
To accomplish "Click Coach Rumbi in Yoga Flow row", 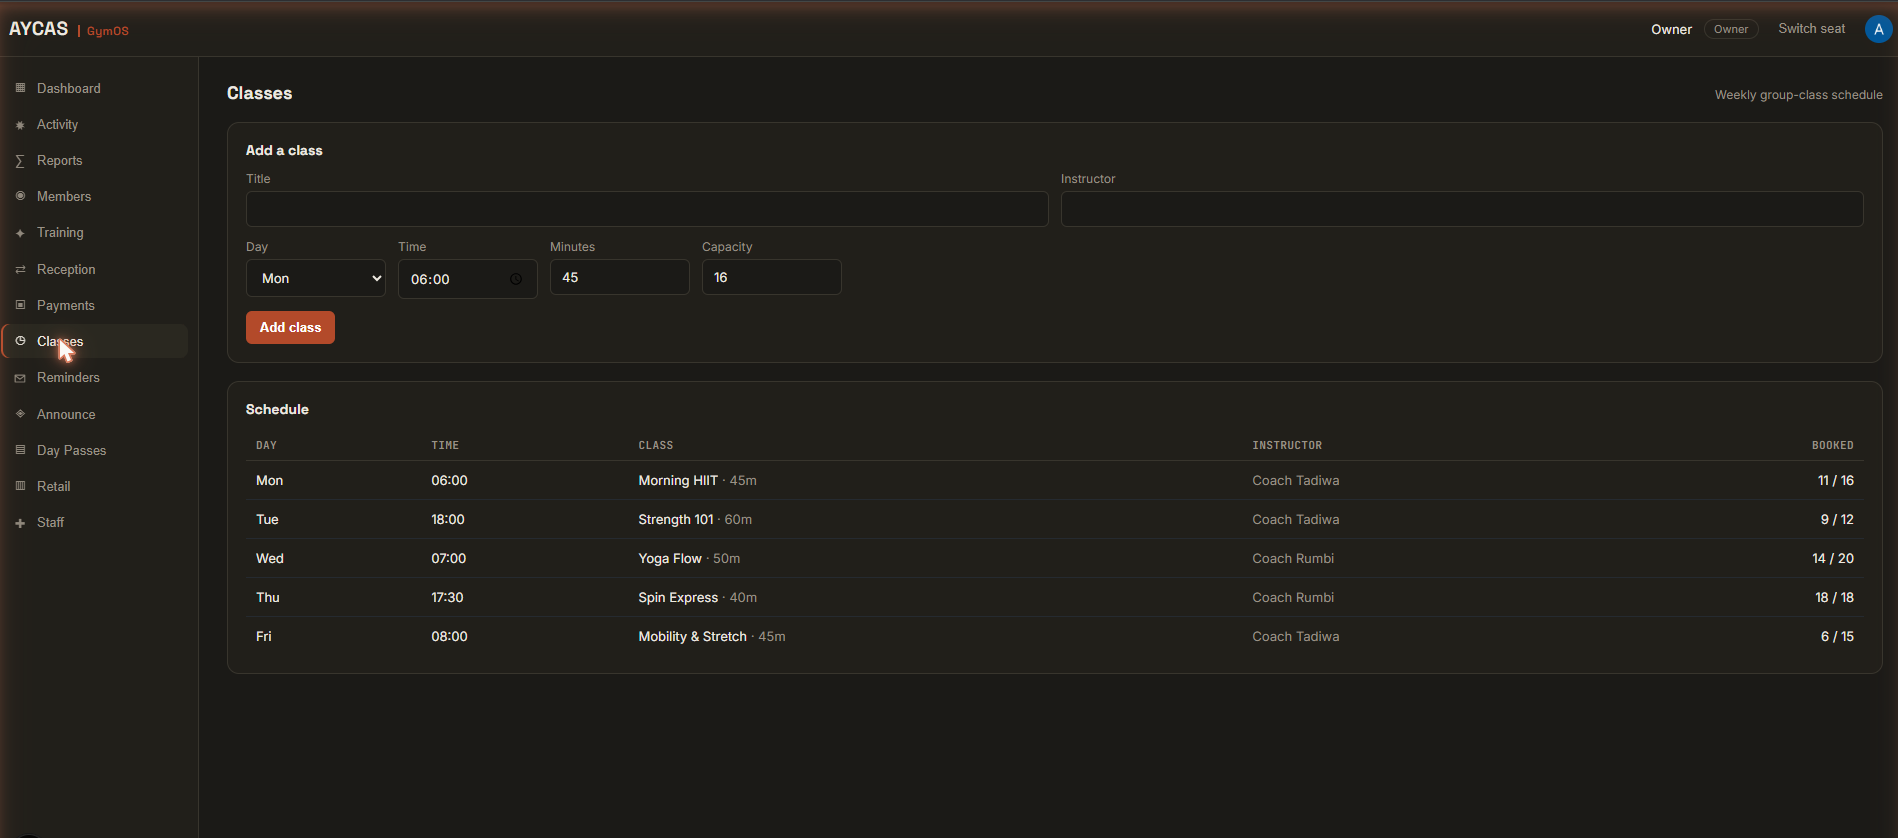I will click(x=1293, y=559).
